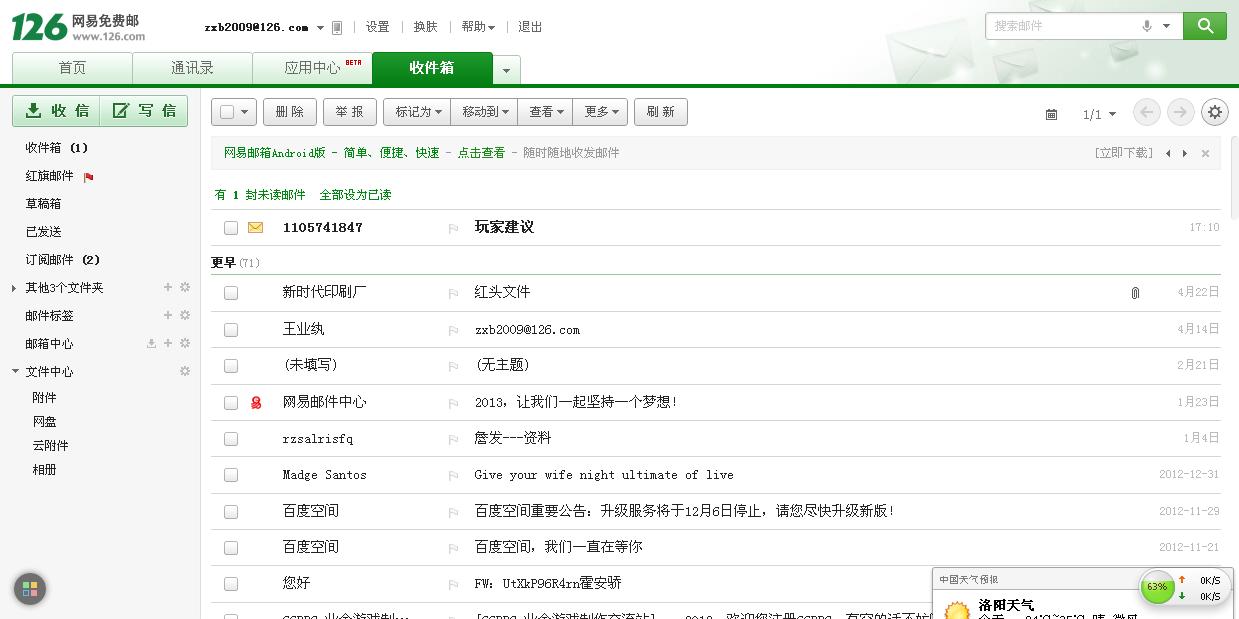Click the 收信 button
1239x619 pixels.
coord(56,111)
